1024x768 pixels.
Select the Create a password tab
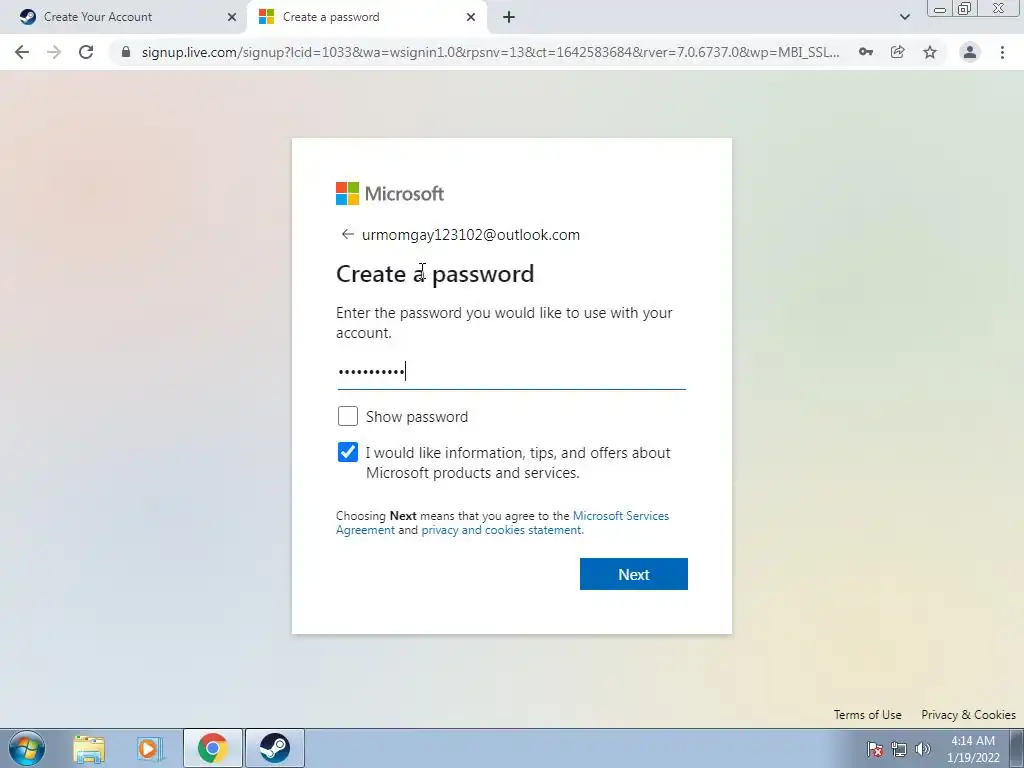tap(368, 17)
